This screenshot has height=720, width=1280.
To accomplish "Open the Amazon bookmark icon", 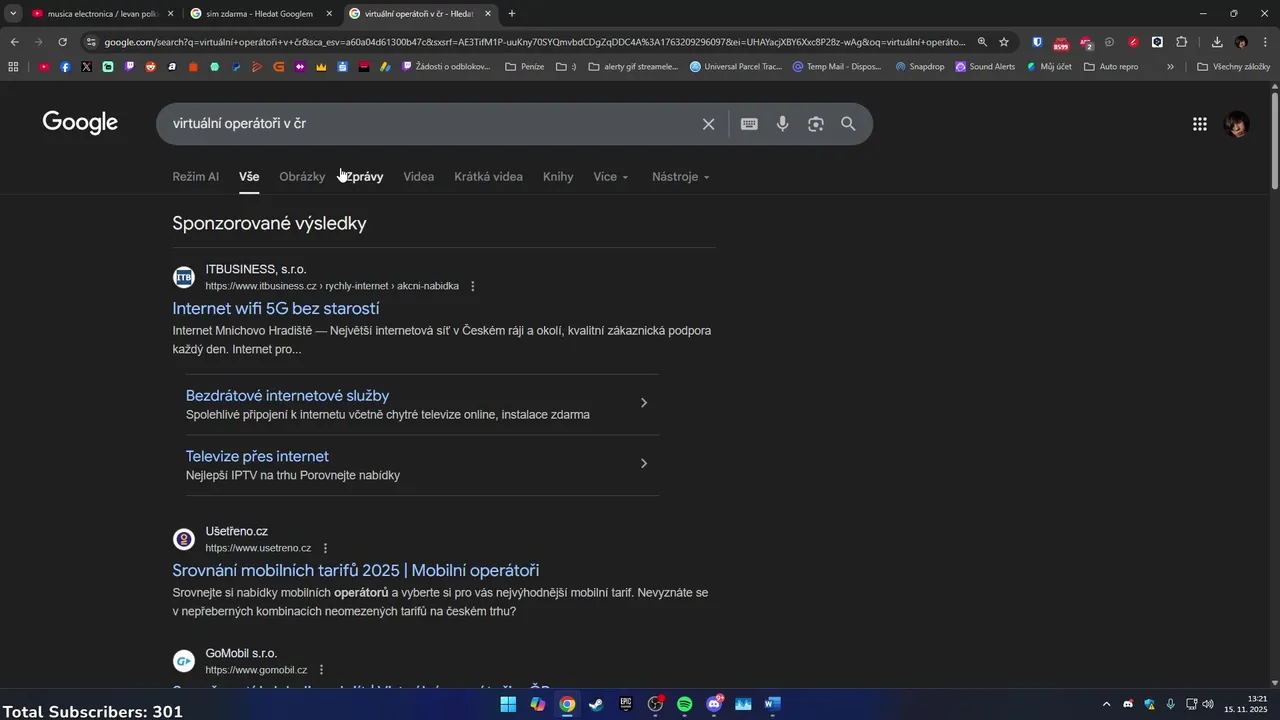I will pos(172,67).
